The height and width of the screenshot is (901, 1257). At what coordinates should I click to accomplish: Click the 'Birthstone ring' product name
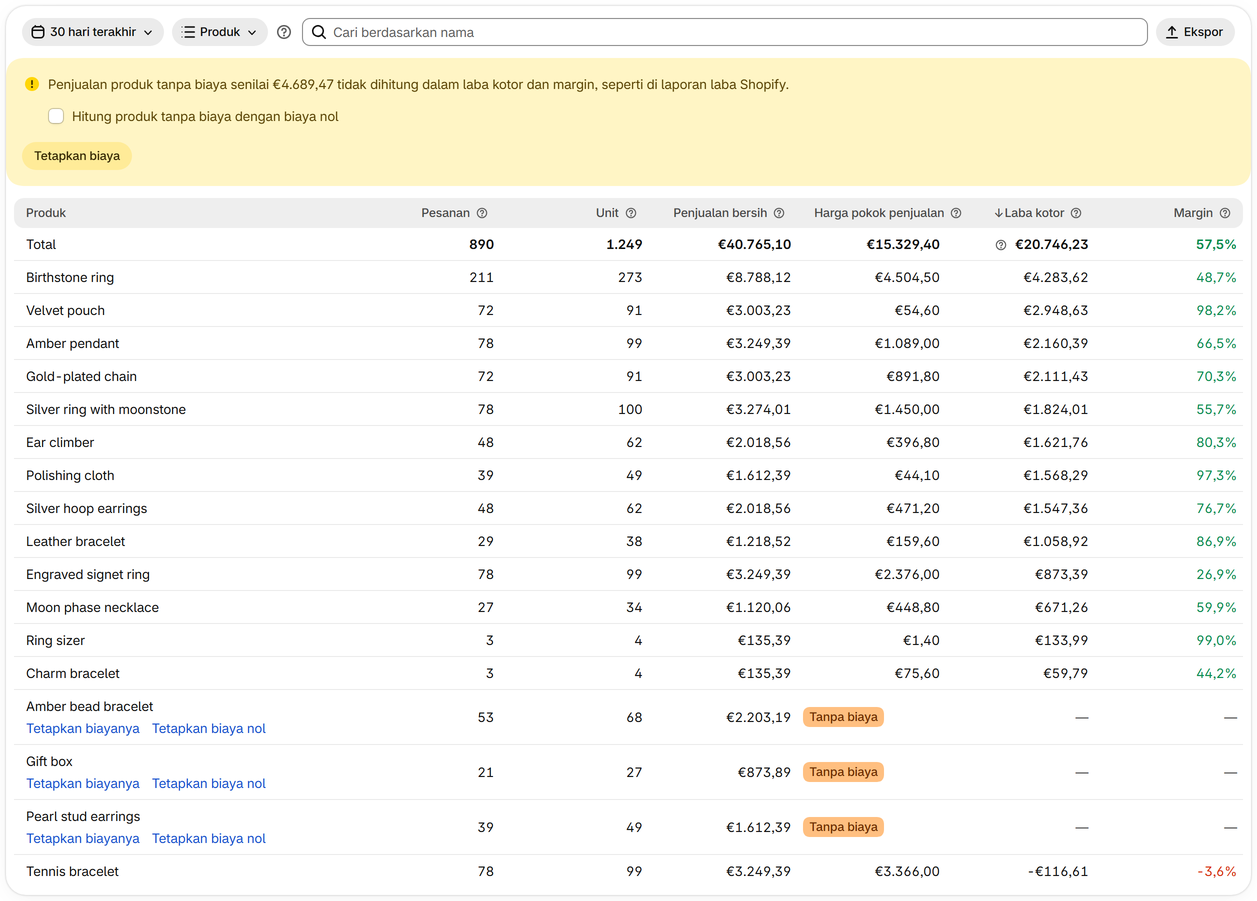click(70, 278)
